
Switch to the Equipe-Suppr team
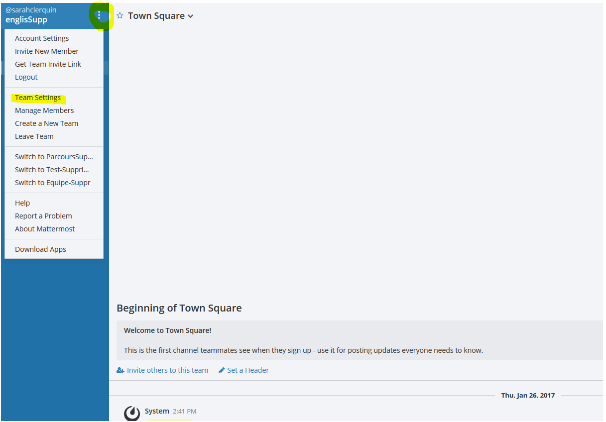[52, 182]
